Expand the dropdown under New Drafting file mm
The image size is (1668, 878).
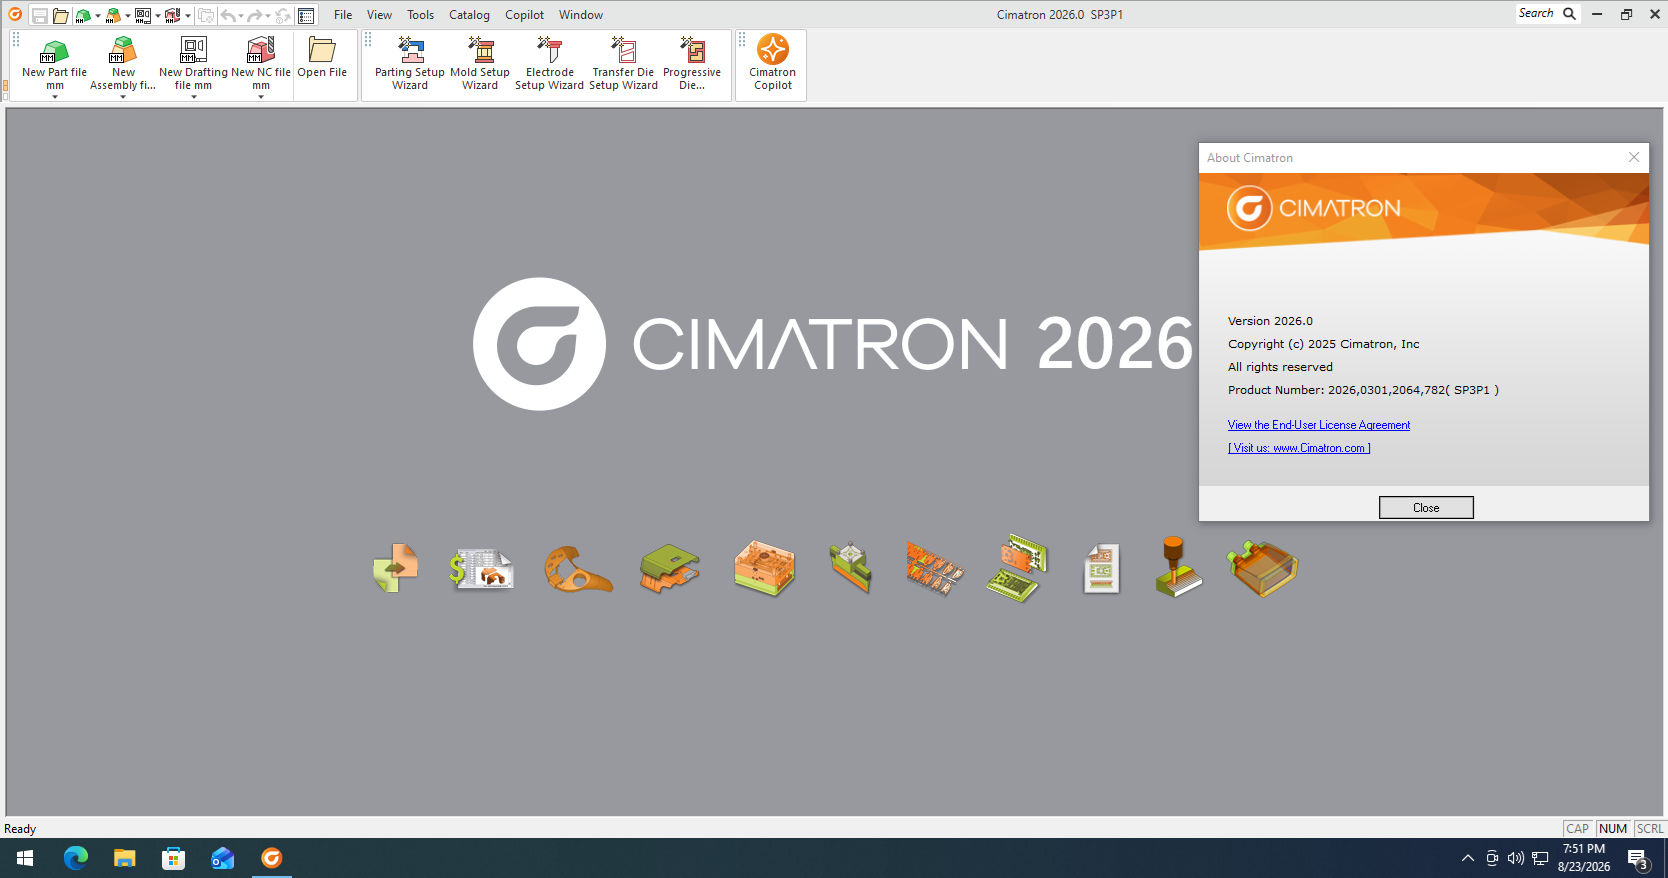[x=193, y=97]
